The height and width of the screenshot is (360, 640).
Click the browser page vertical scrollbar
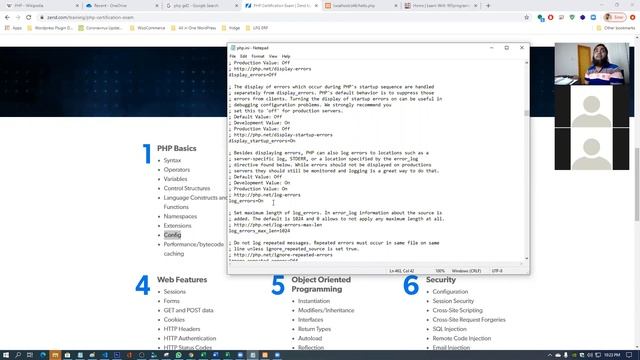pyautogui.click(x=637, y=184)
